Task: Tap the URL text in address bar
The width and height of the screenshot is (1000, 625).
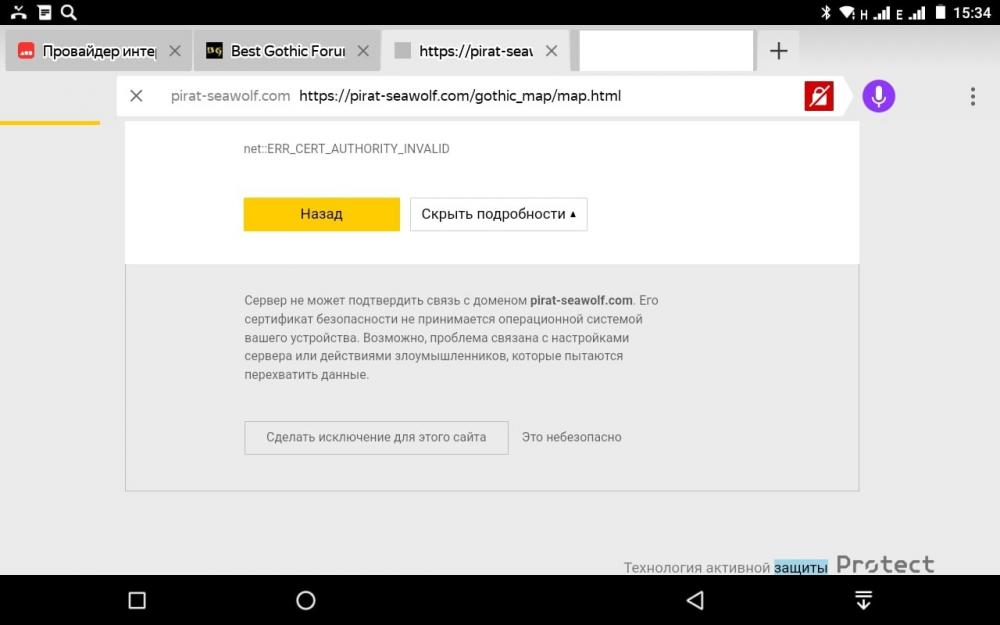Action: [460, 96]
